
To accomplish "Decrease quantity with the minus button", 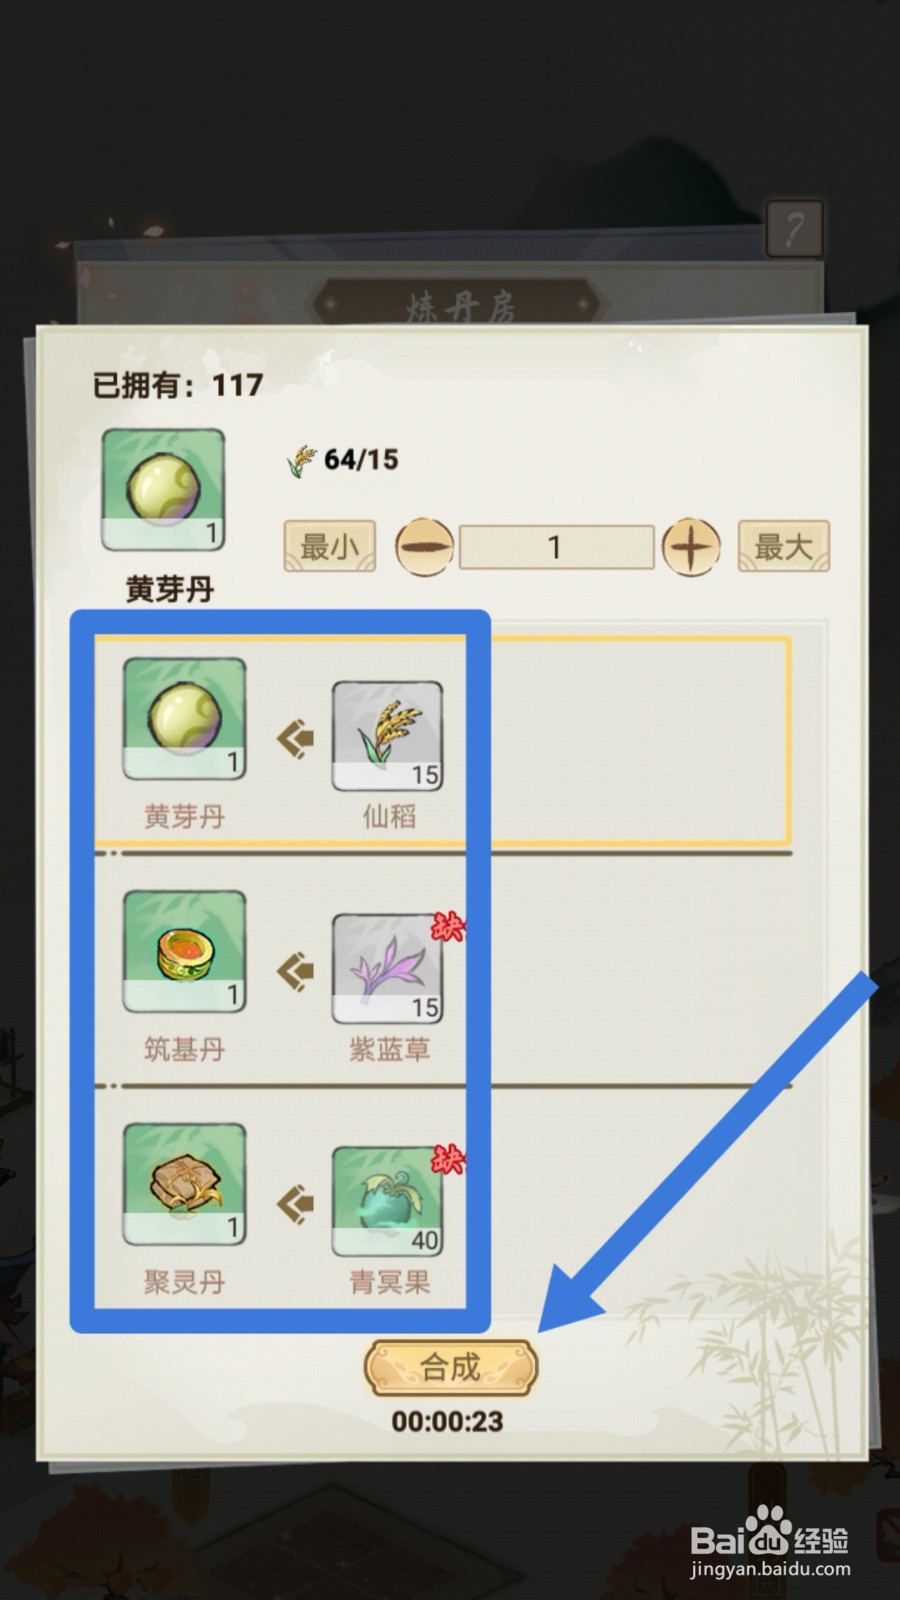I will click(425, 547).
